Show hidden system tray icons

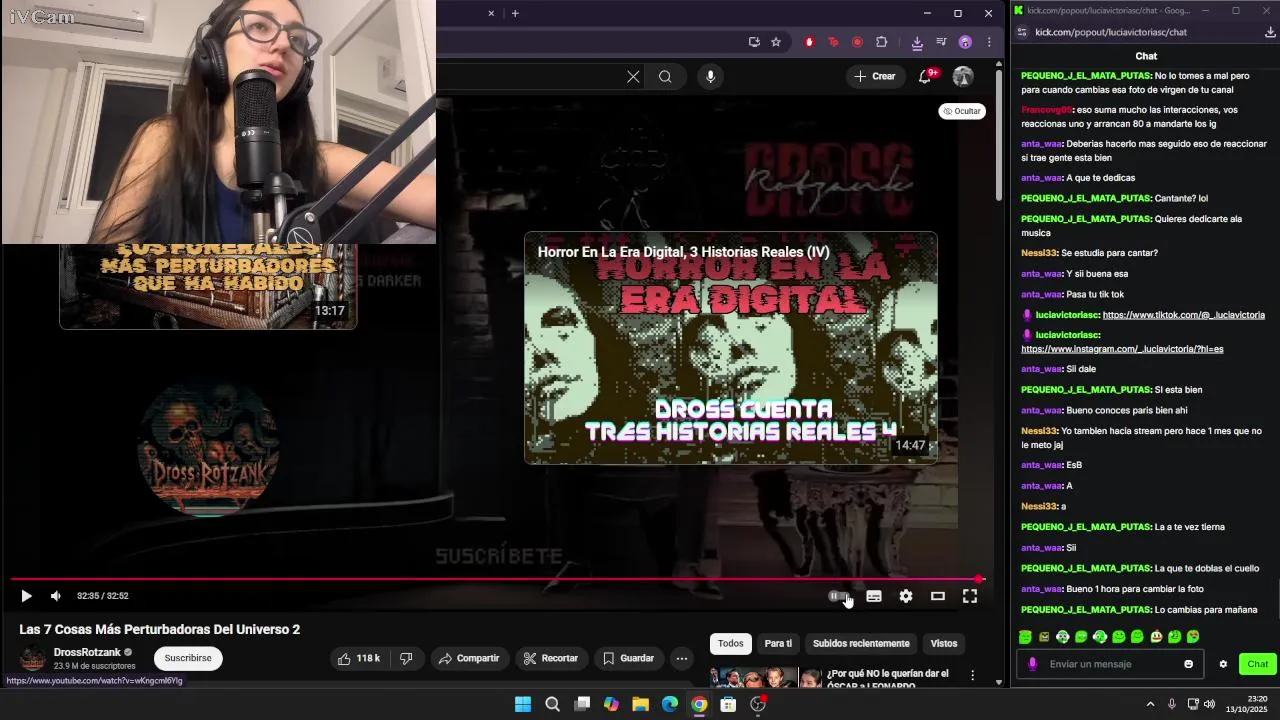[1150, 704]
